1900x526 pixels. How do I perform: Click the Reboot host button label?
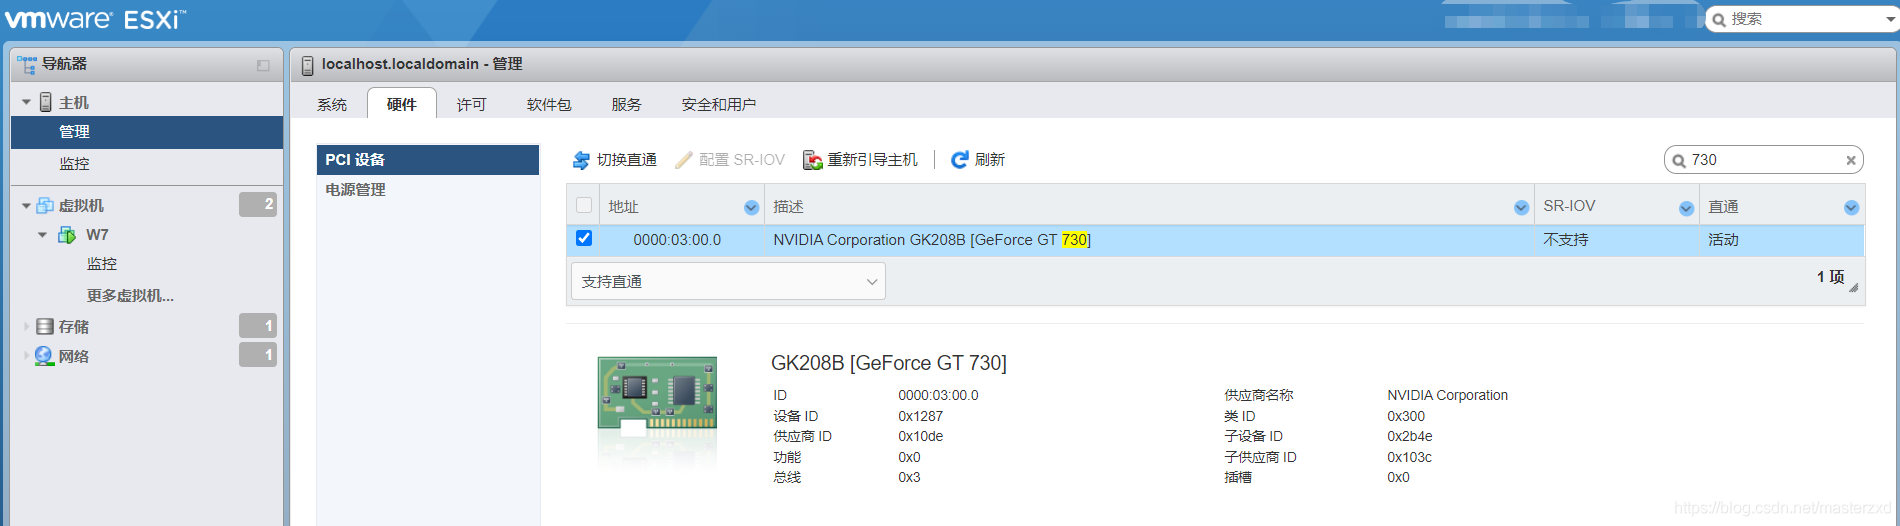[x=872, y=160]
